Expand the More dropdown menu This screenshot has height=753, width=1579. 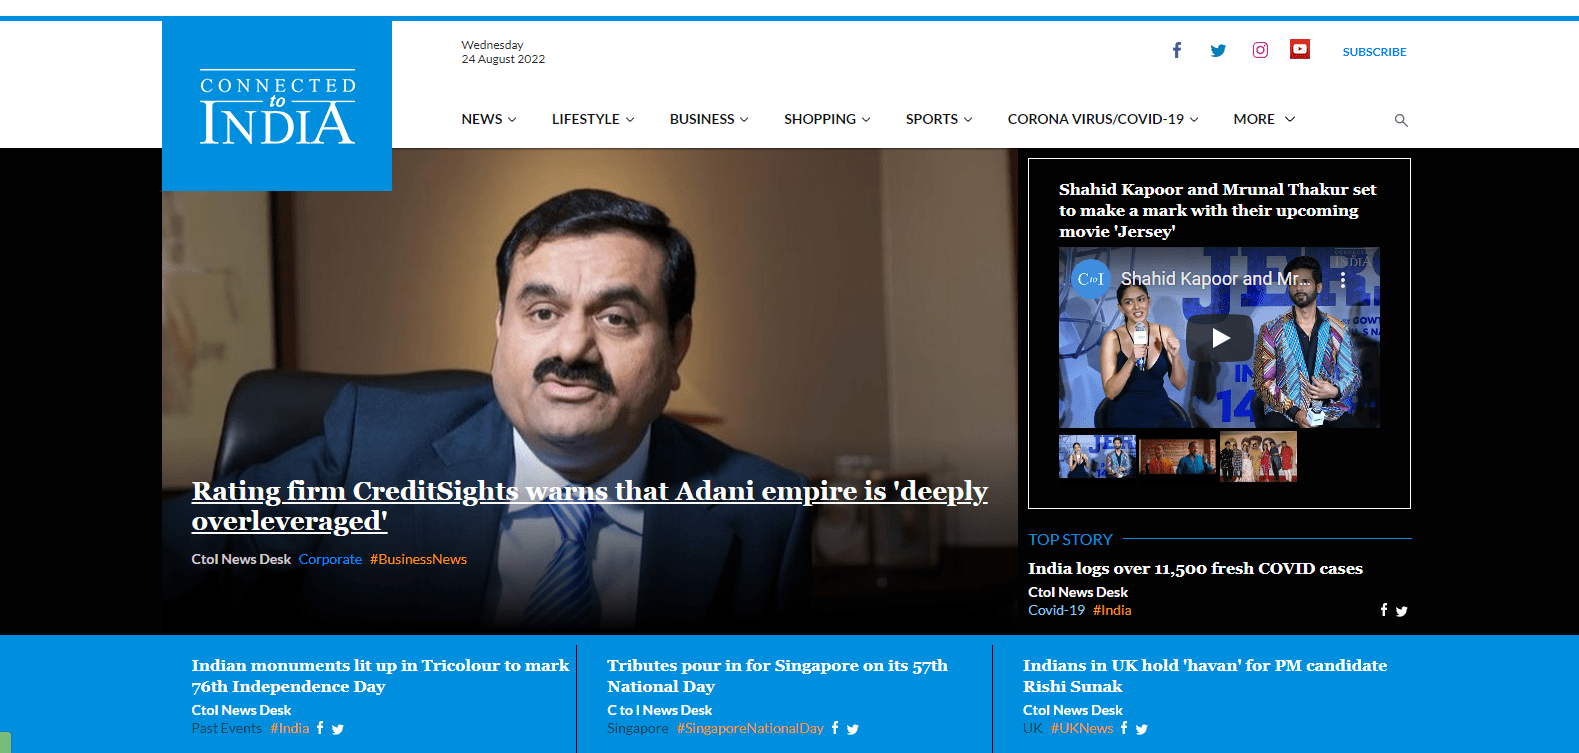1264,119
